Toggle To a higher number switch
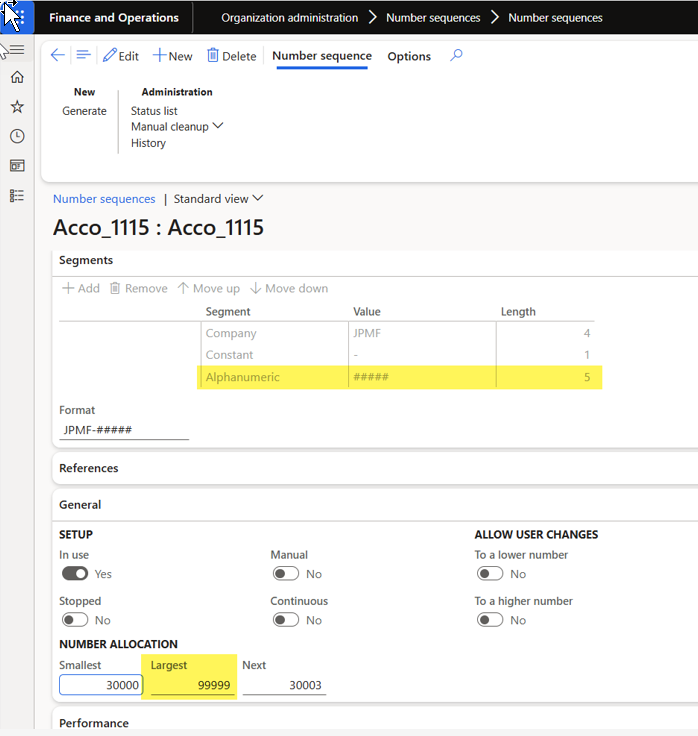The width and height of the screenshot is (698, 736). pos(490,620)
